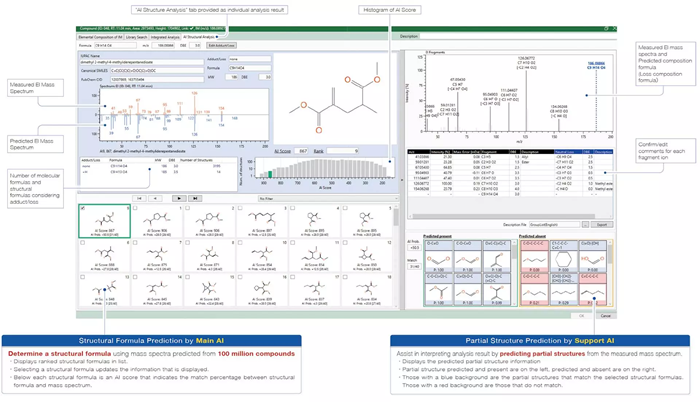
Task: Click the top Formula input field
Action: pos(115,46)
